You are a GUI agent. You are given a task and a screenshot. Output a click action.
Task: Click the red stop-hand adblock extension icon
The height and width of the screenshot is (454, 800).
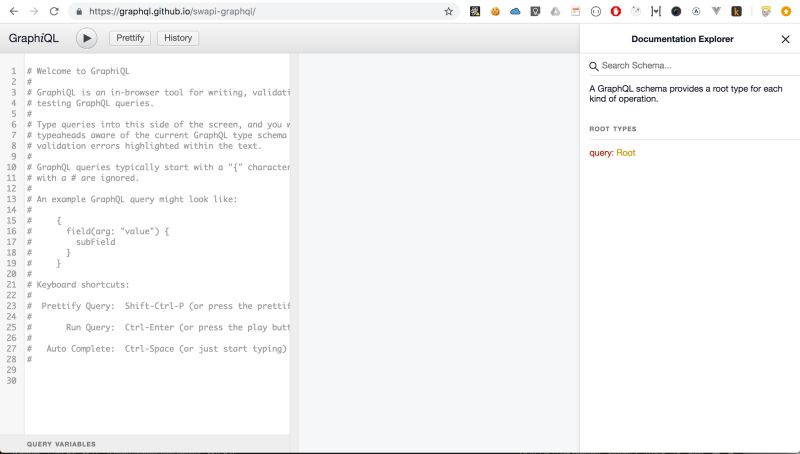tap(616, 11)
